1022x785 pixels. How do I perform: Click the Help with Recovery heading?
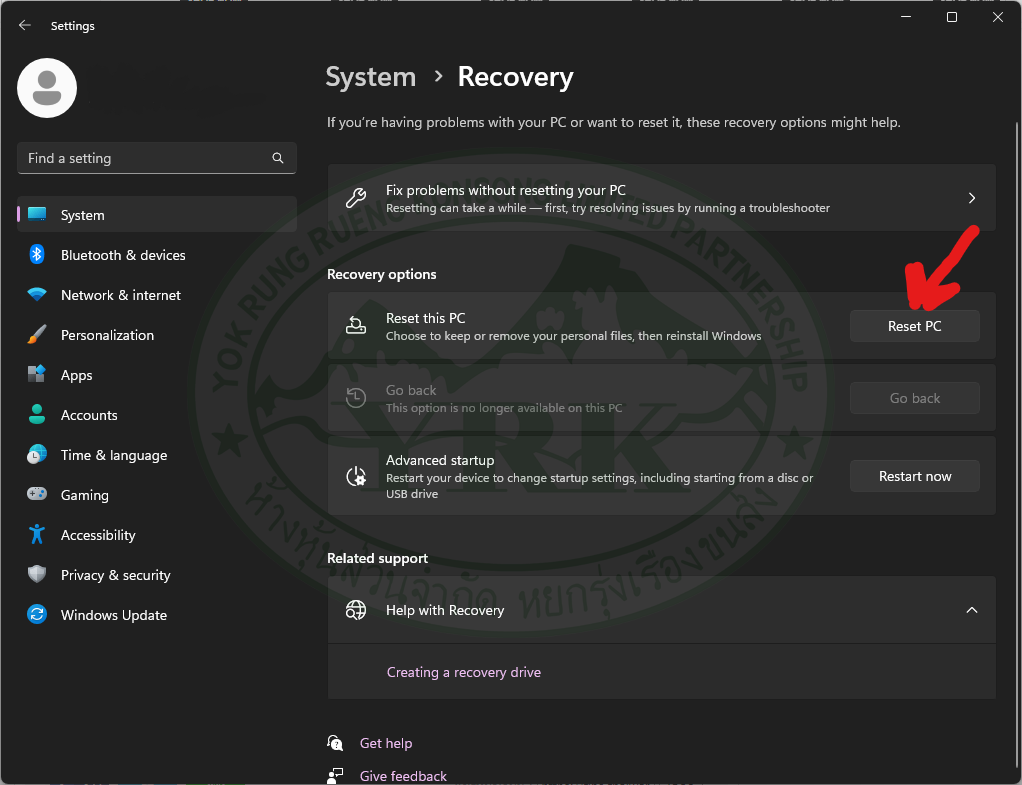(x=445, y=610)
